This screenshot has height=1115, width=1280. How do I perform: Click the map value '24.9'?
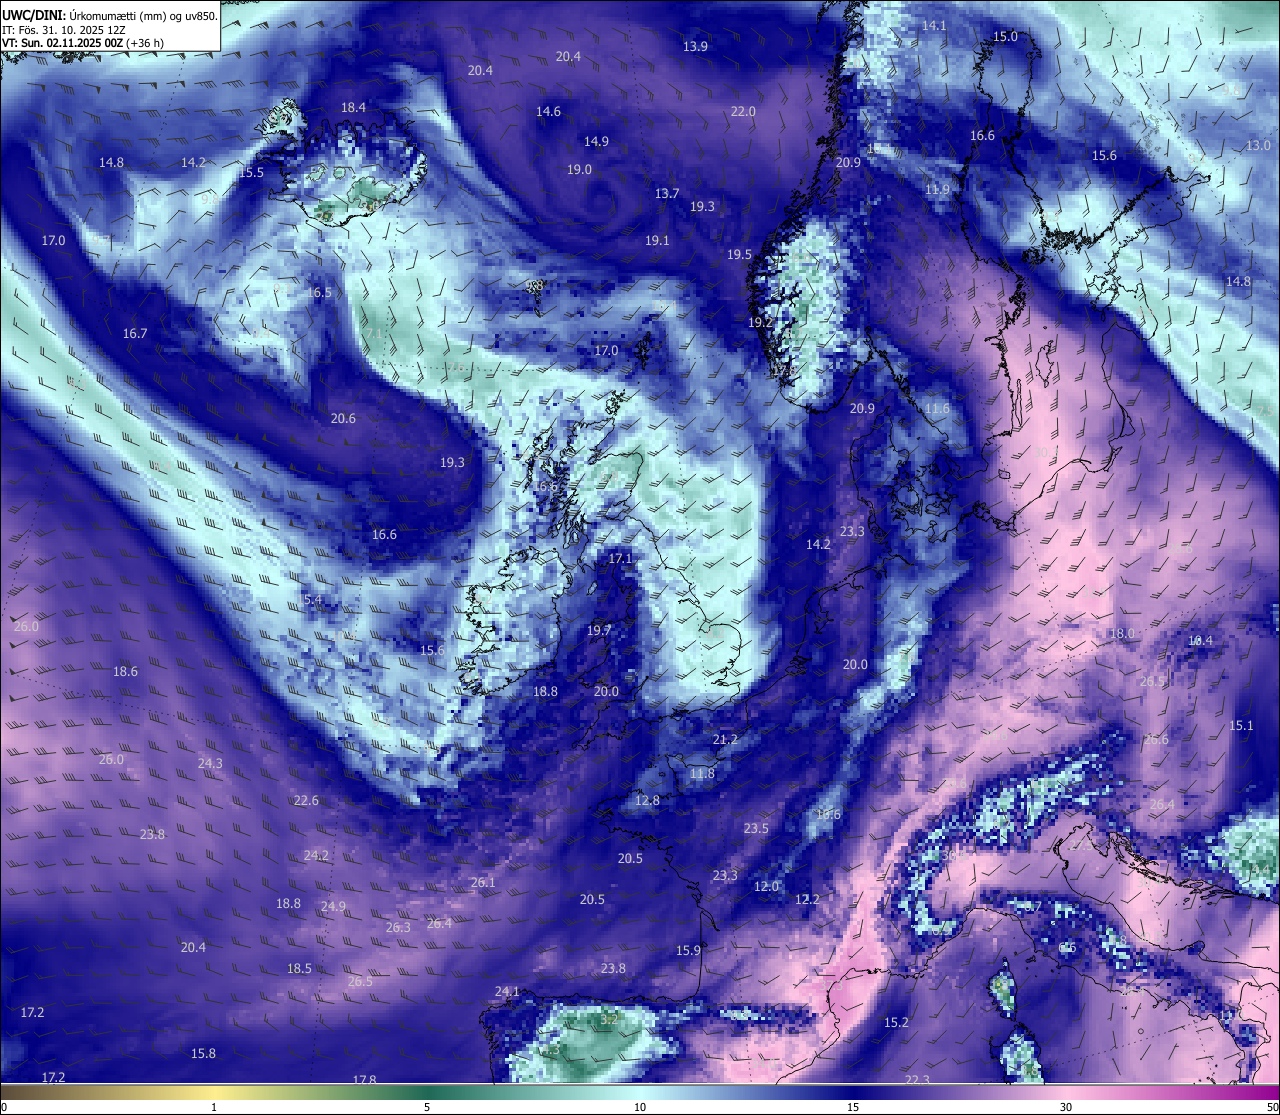click(333, 907)
